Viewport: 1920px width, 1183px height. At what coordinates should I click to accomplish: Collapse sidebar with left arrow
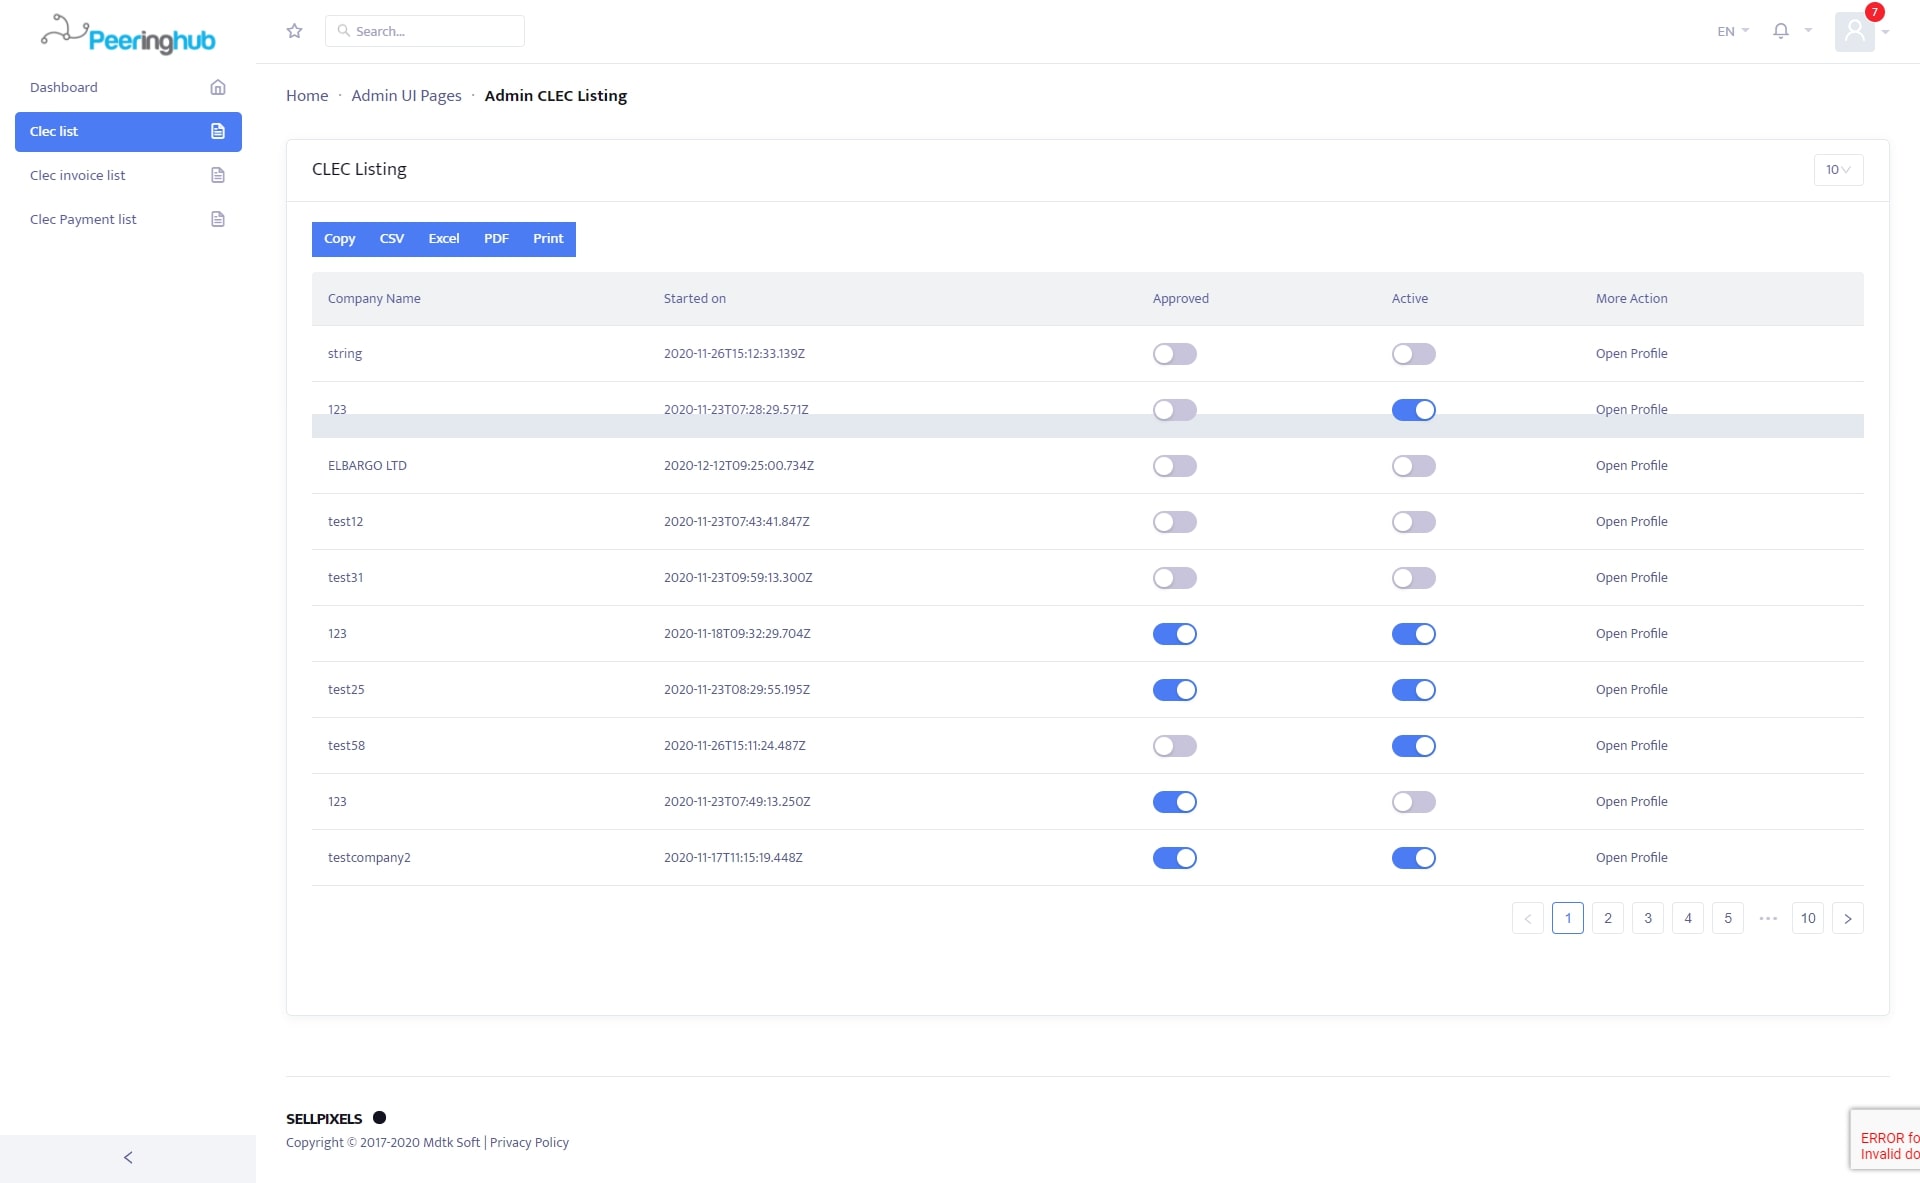[128, 1157]
